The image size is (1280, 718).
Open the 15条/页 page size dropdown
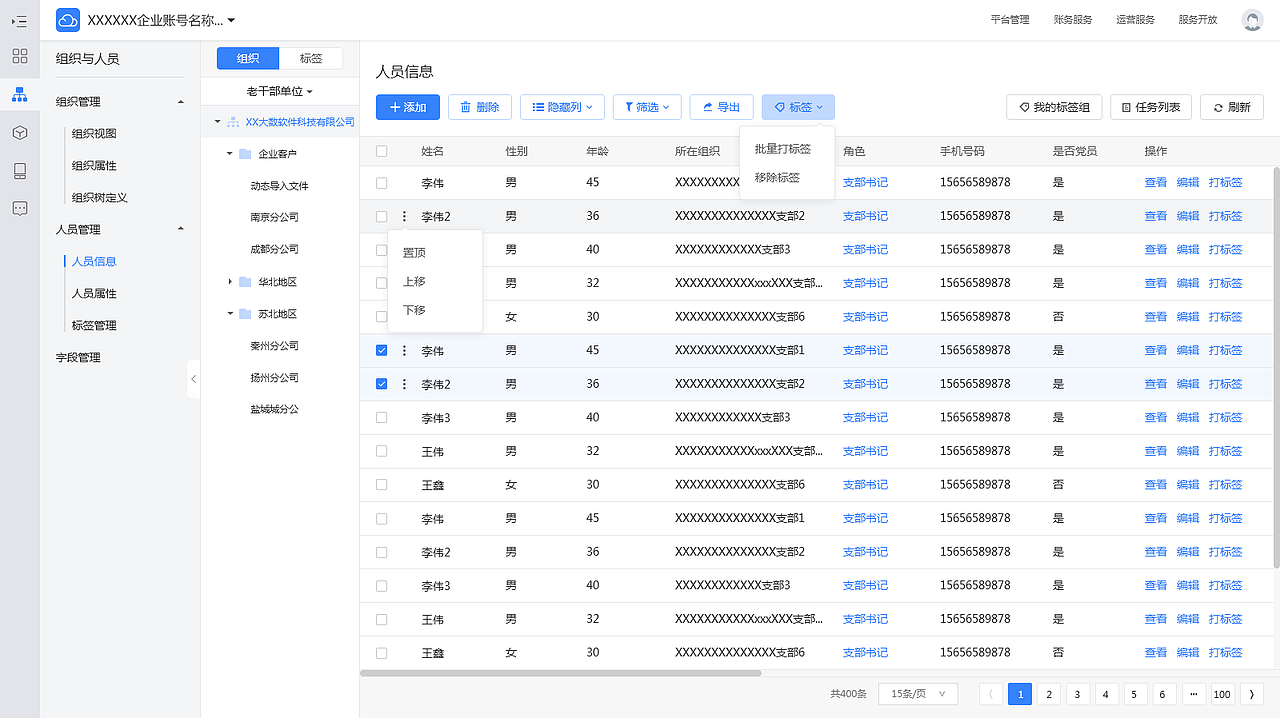click(918, 694)
